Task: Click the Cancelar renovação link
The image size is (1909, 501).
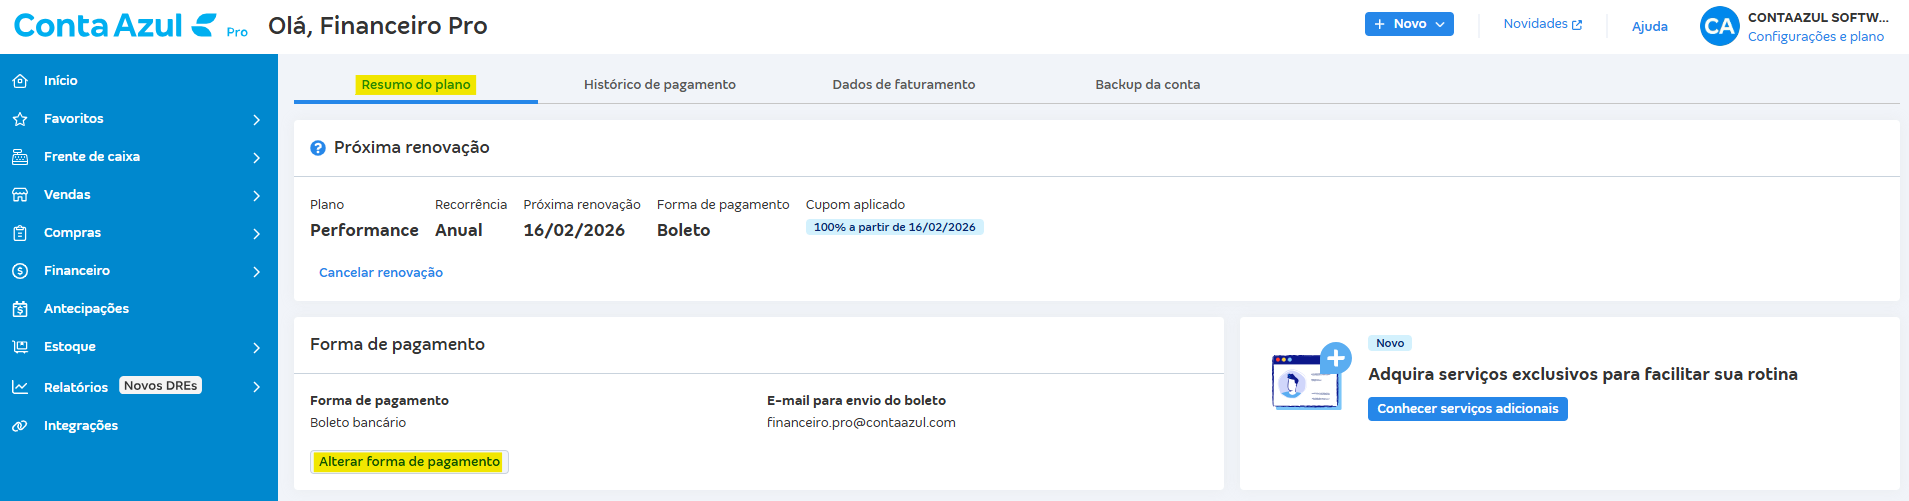Action: 380,273
